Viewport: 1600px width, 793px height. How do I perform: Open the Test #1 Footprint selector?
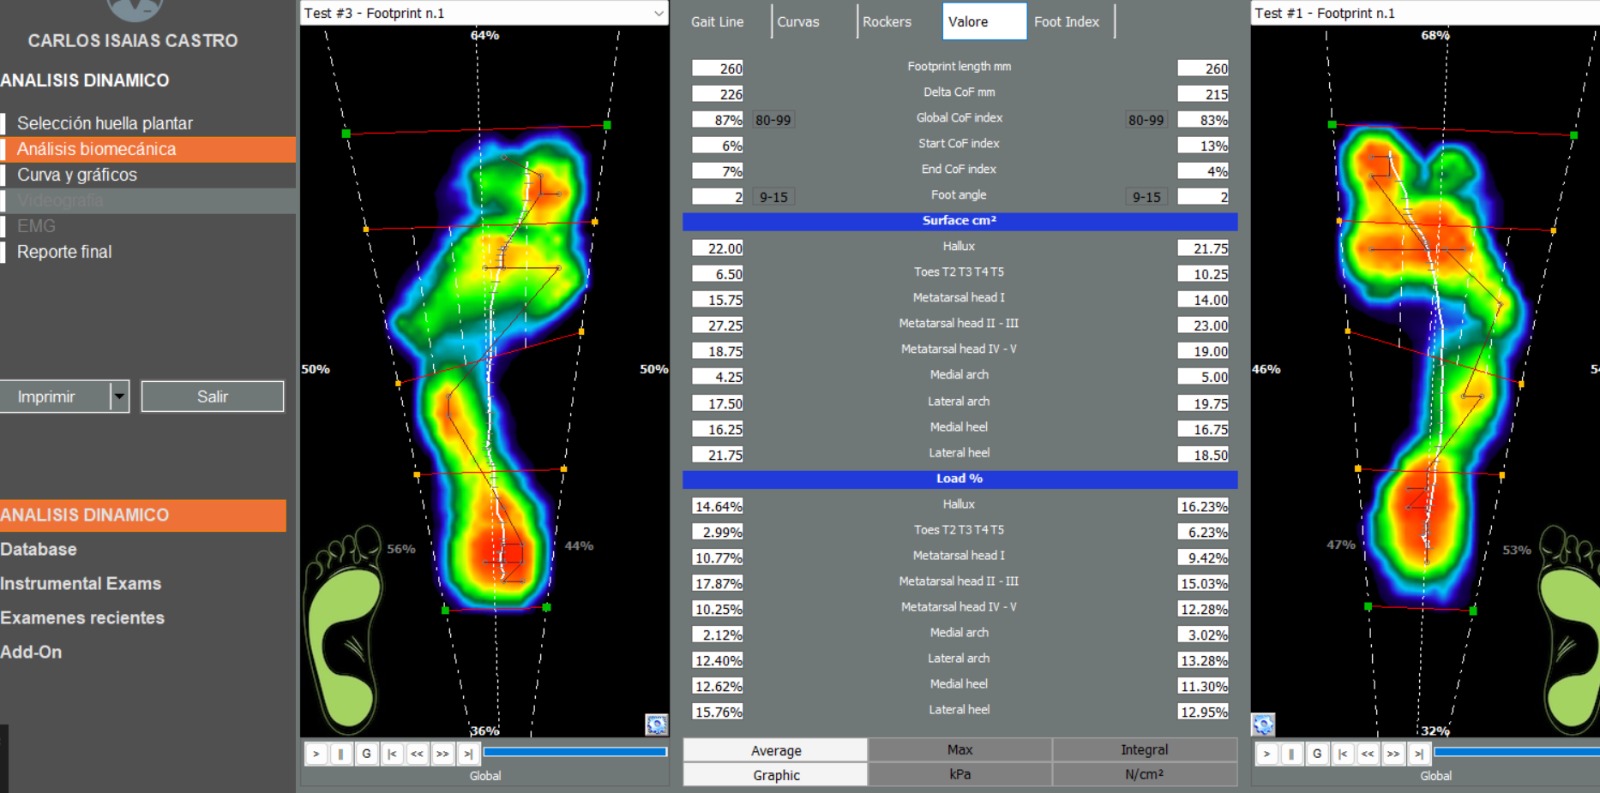pos(1425,13)
